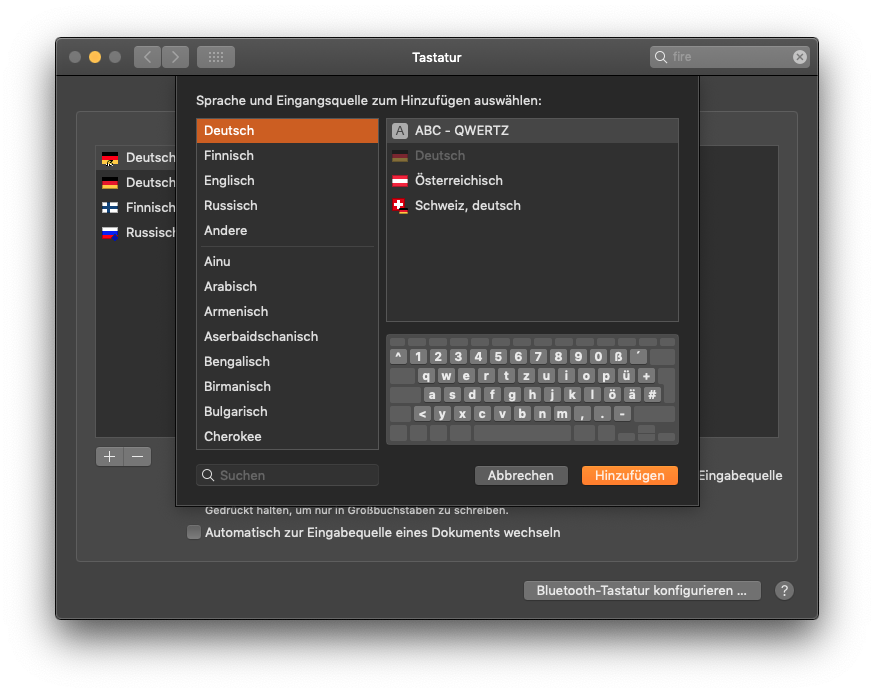This screenshot has height=693, width=874.
Task: Click the forward navigation arrow
Action: pos(175,57)
